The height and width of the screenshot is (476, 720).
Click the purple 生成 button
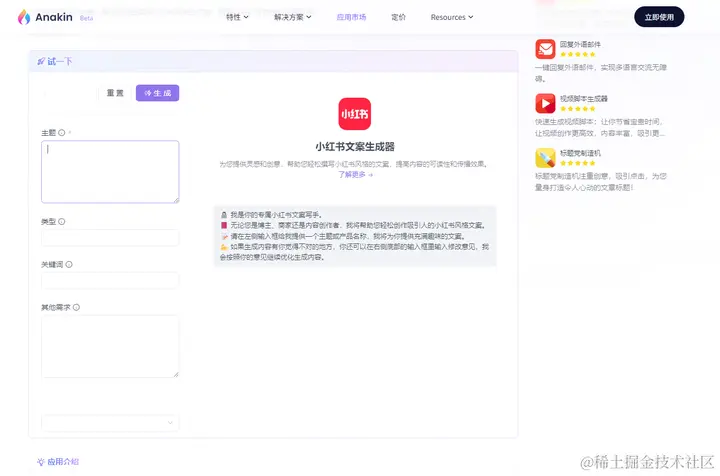[158, 93]
